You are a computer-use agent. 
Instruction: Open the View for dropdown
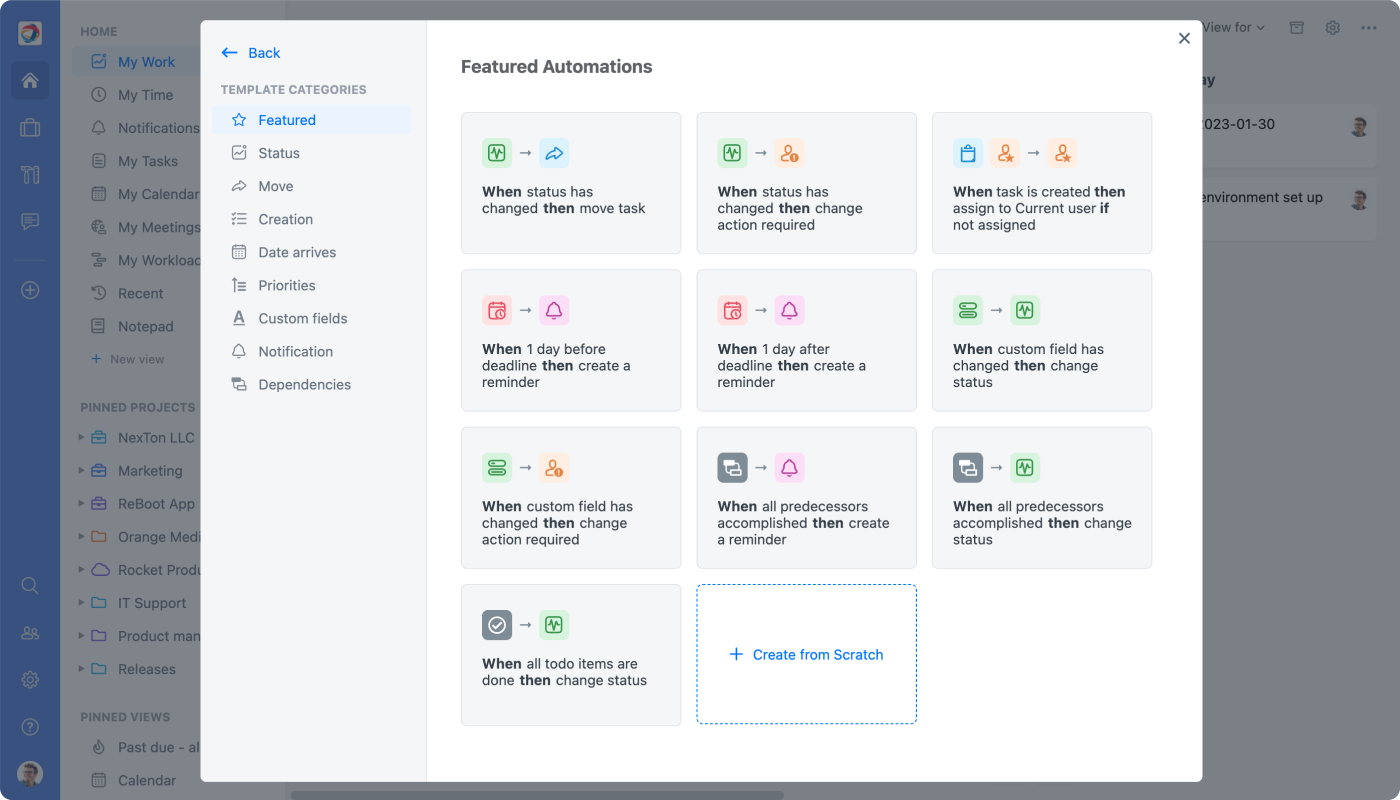coord(1233,28)
